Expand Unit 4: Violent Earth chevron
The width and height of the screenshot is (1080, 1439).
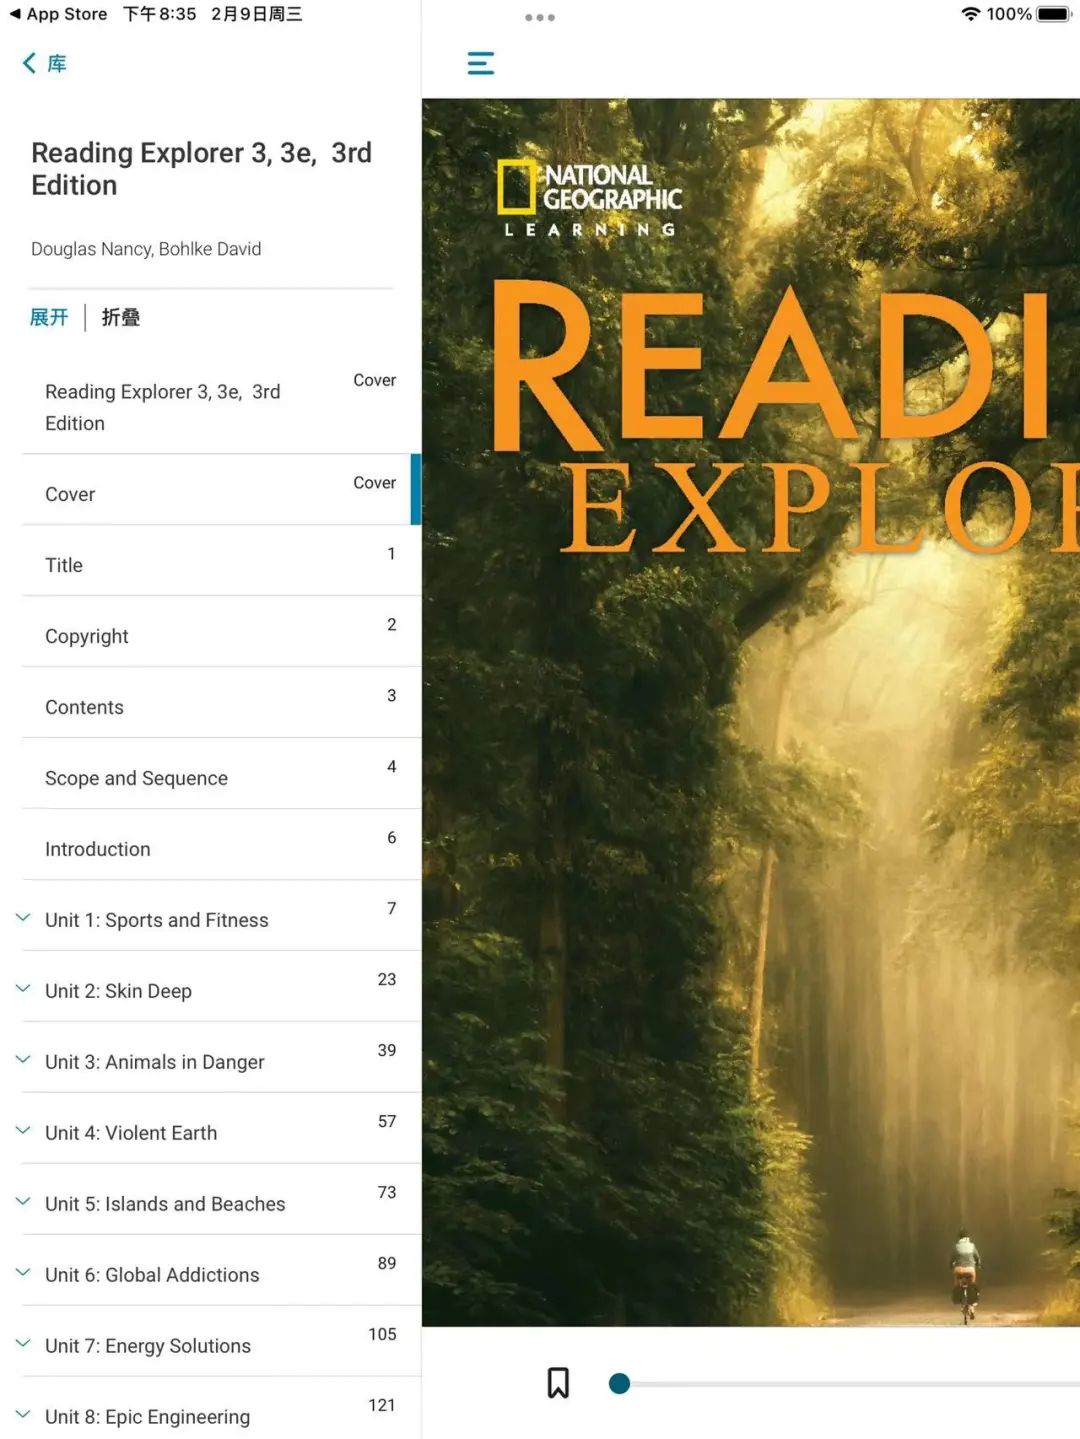click(23, 1131)
